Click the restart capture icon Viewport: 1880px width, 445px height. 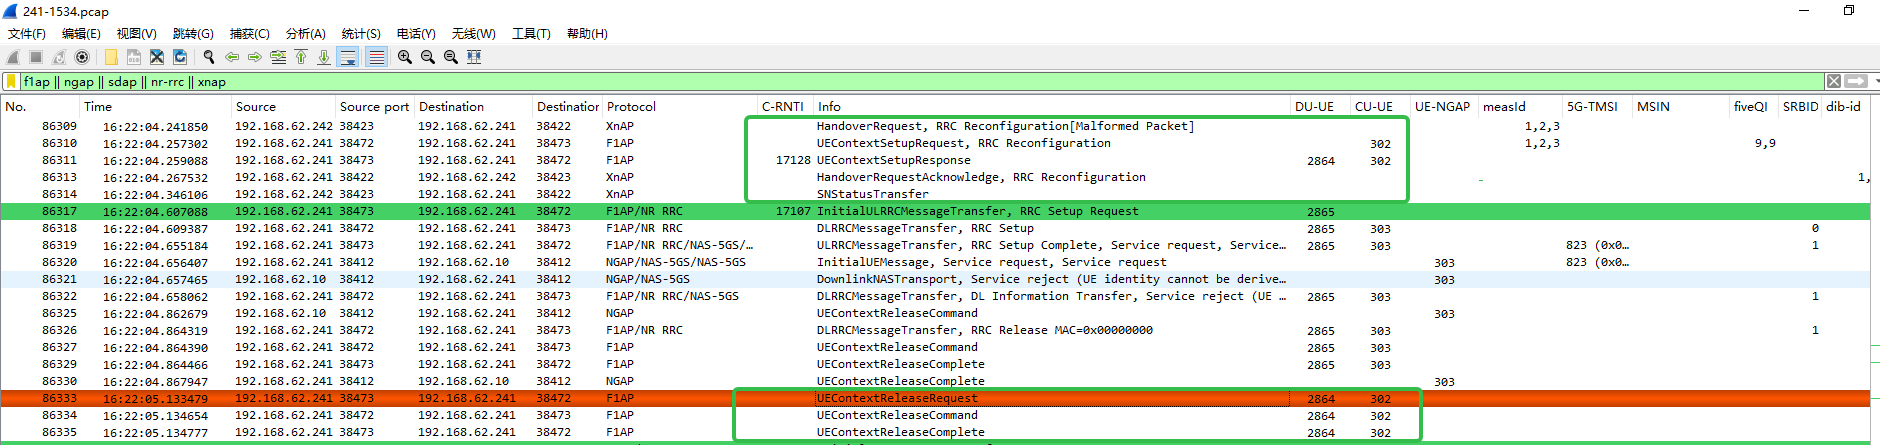click(59, 57)
